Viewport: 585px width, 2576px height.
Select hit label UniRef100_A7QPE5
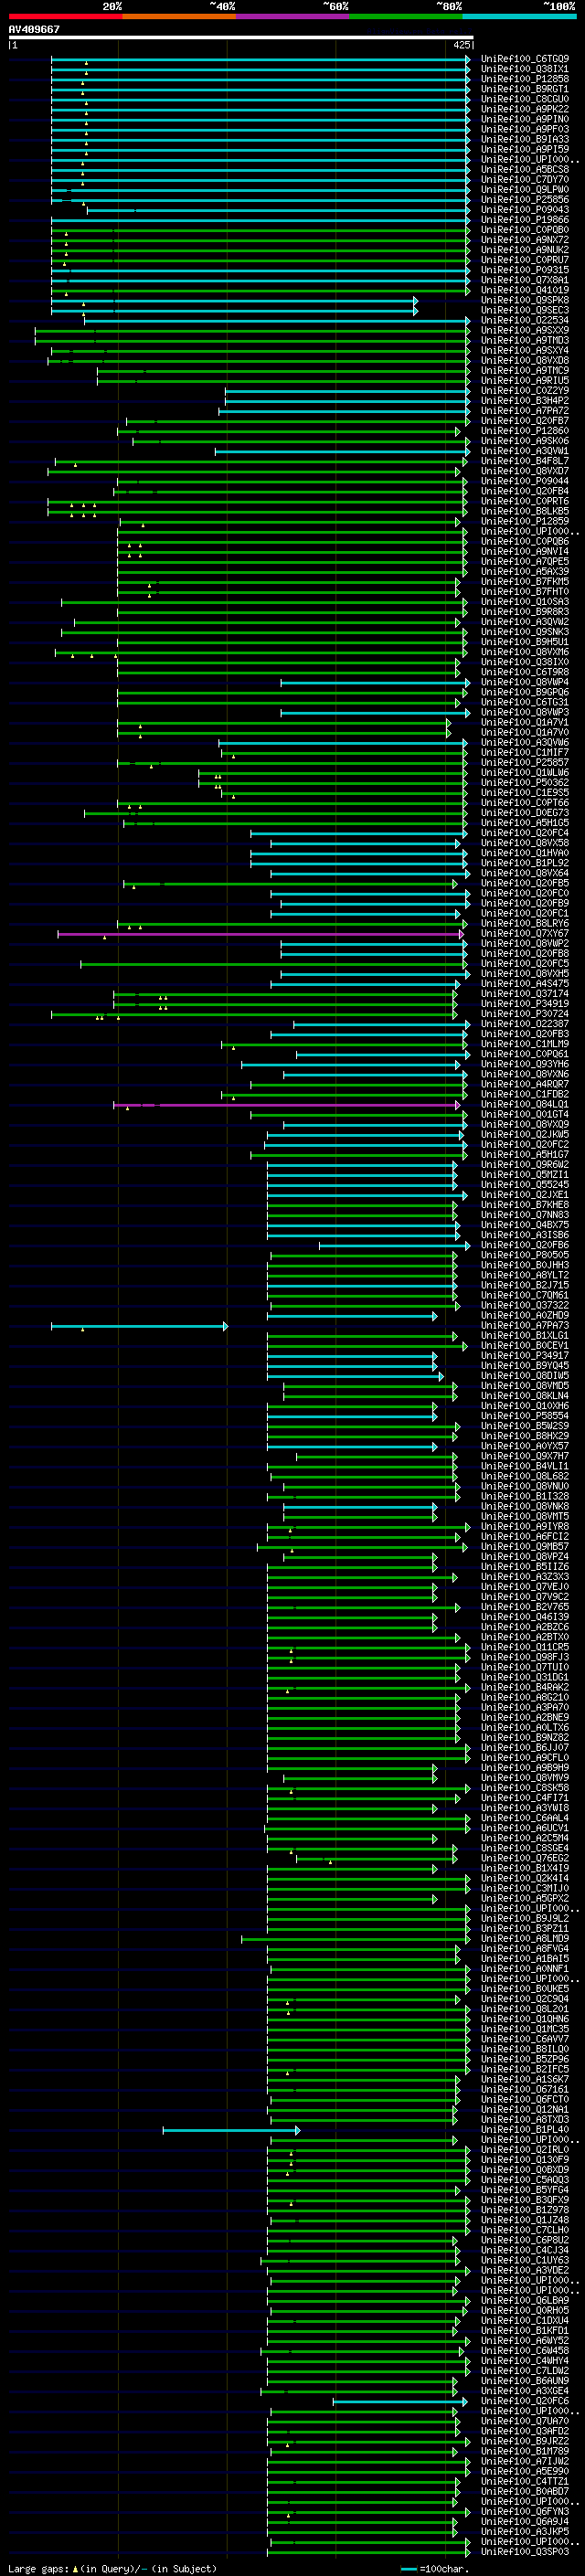pos(525,562)
